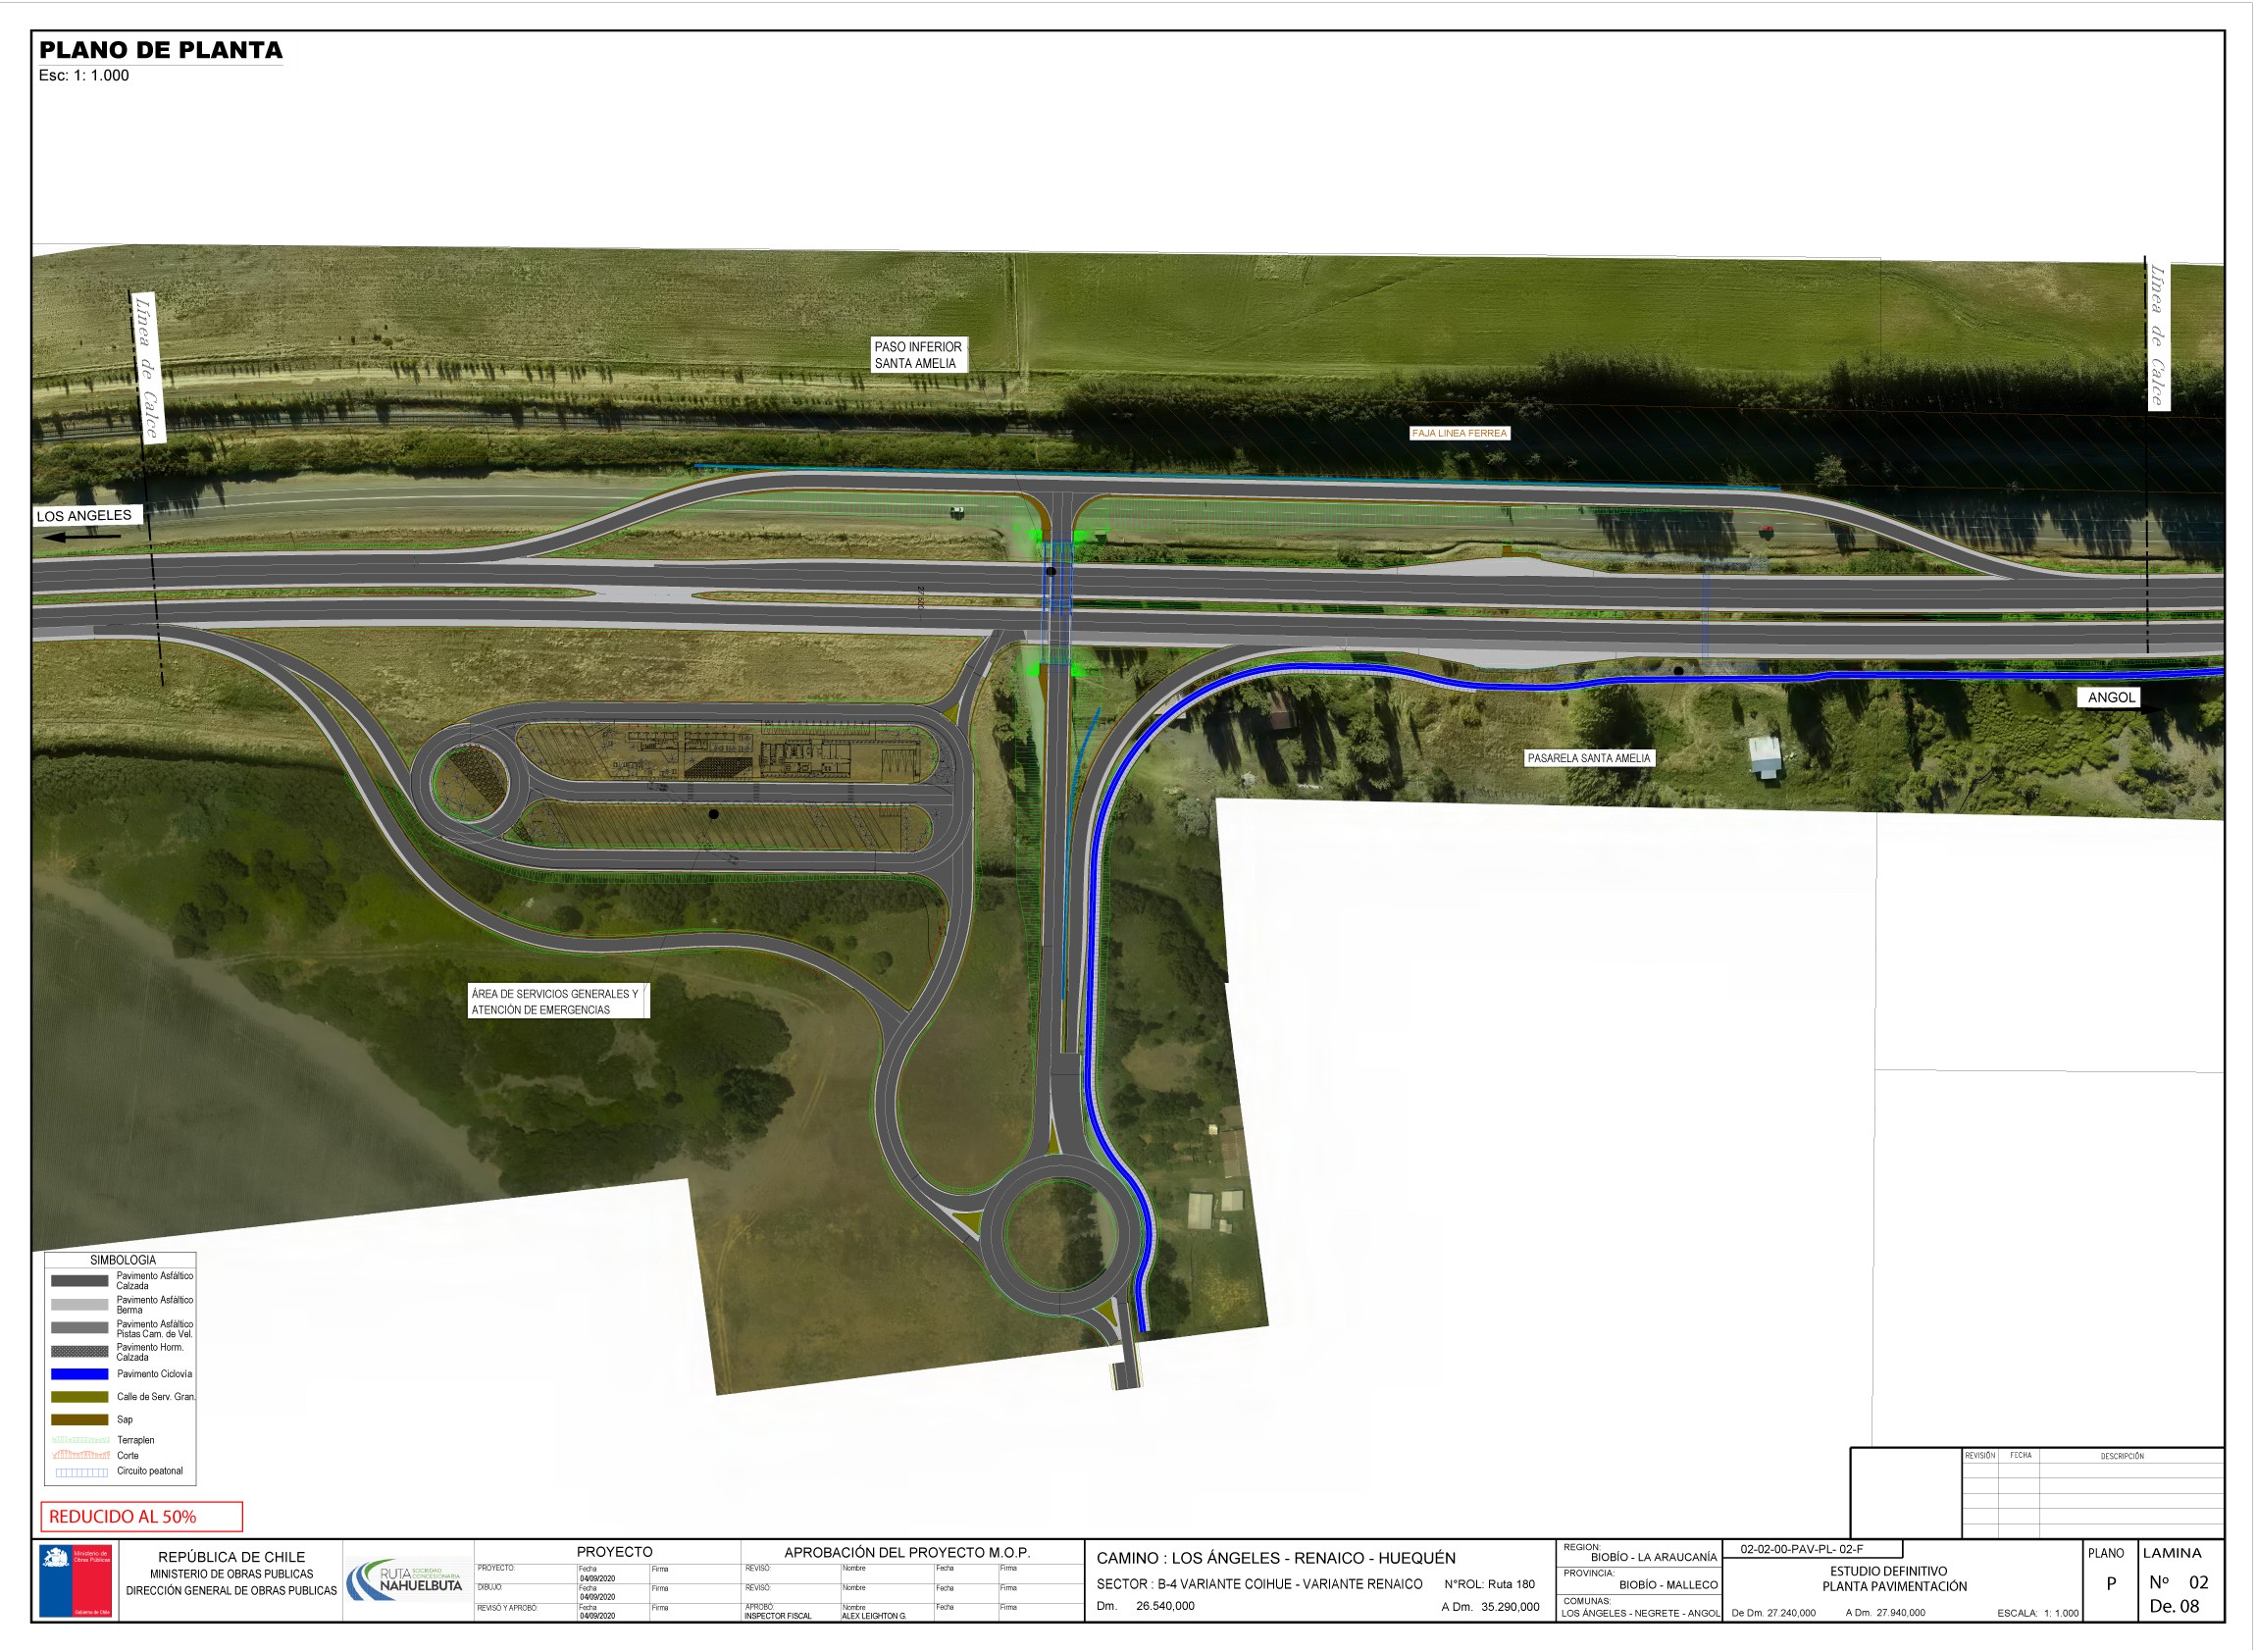Click 'CAMINO : LOS ÁNGELES - RENAICO - HUEQUÉN'
The width and height of the screenshot is (2256, 1652).
coord(1276,1559)
